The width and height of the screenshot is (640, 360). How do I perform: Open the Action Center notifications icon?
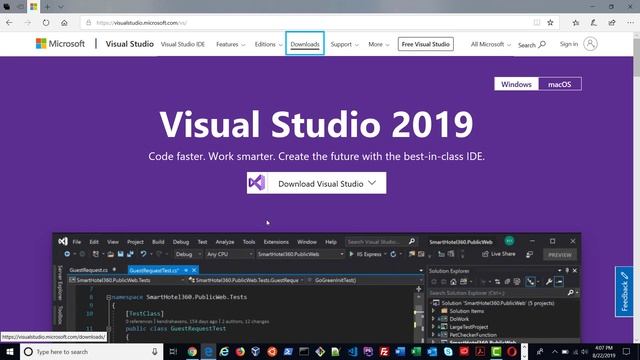tap(627, 351)
